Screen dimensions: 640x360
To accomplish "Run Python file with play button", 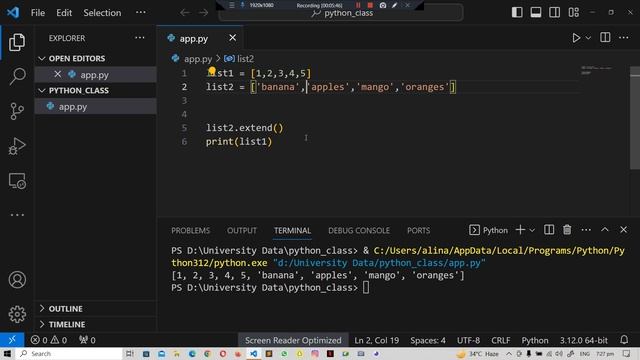I will point(576,38).
